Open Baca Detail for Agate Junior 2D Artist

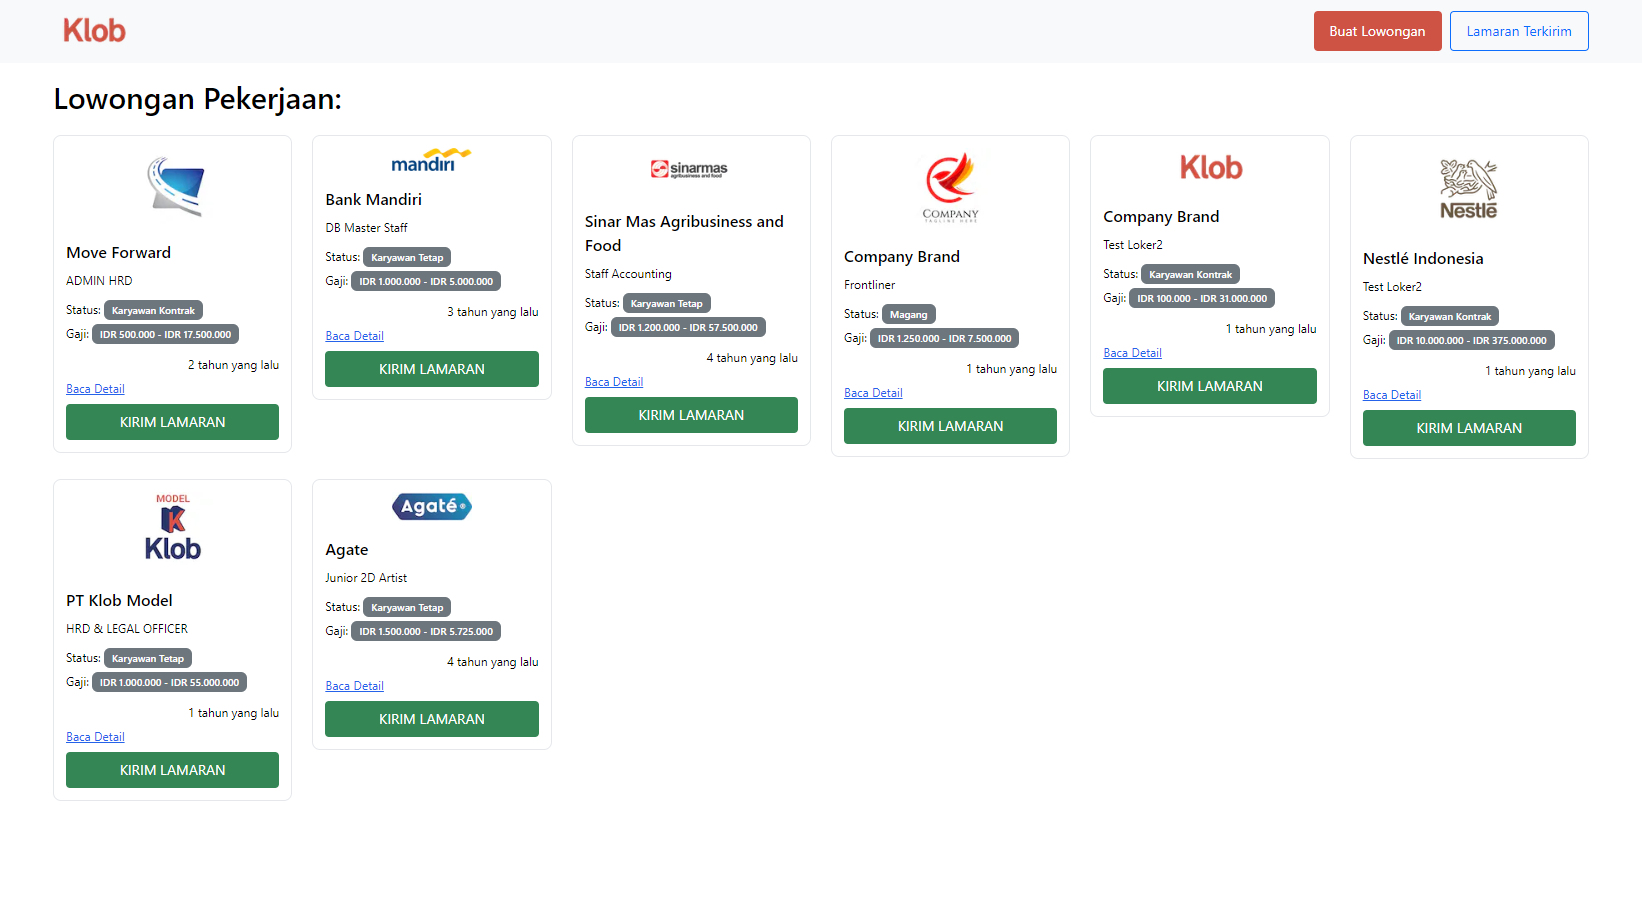(x=354, y=686)
